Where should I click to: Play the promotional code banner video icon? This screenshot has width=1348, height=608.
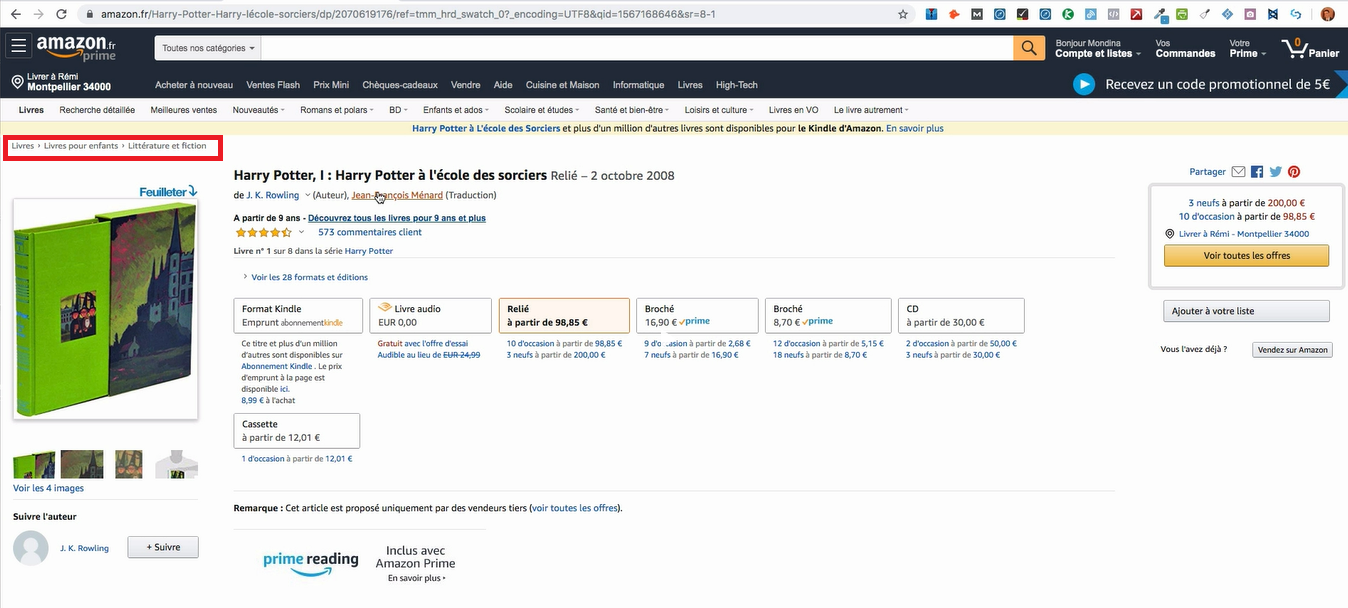click(x=1084, y=85)
